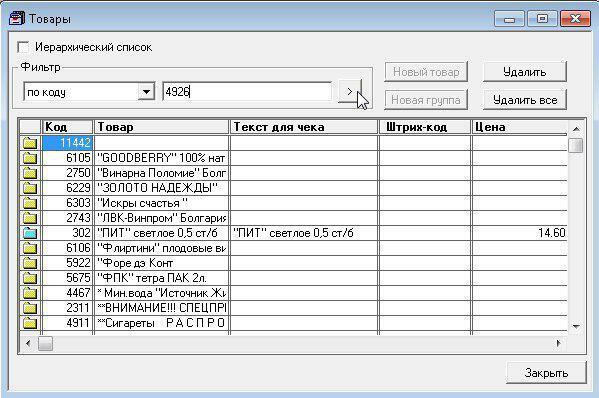Minimize the Товары window
The image size is (599, 398).
pyautogui.click(x=509, y=18)
